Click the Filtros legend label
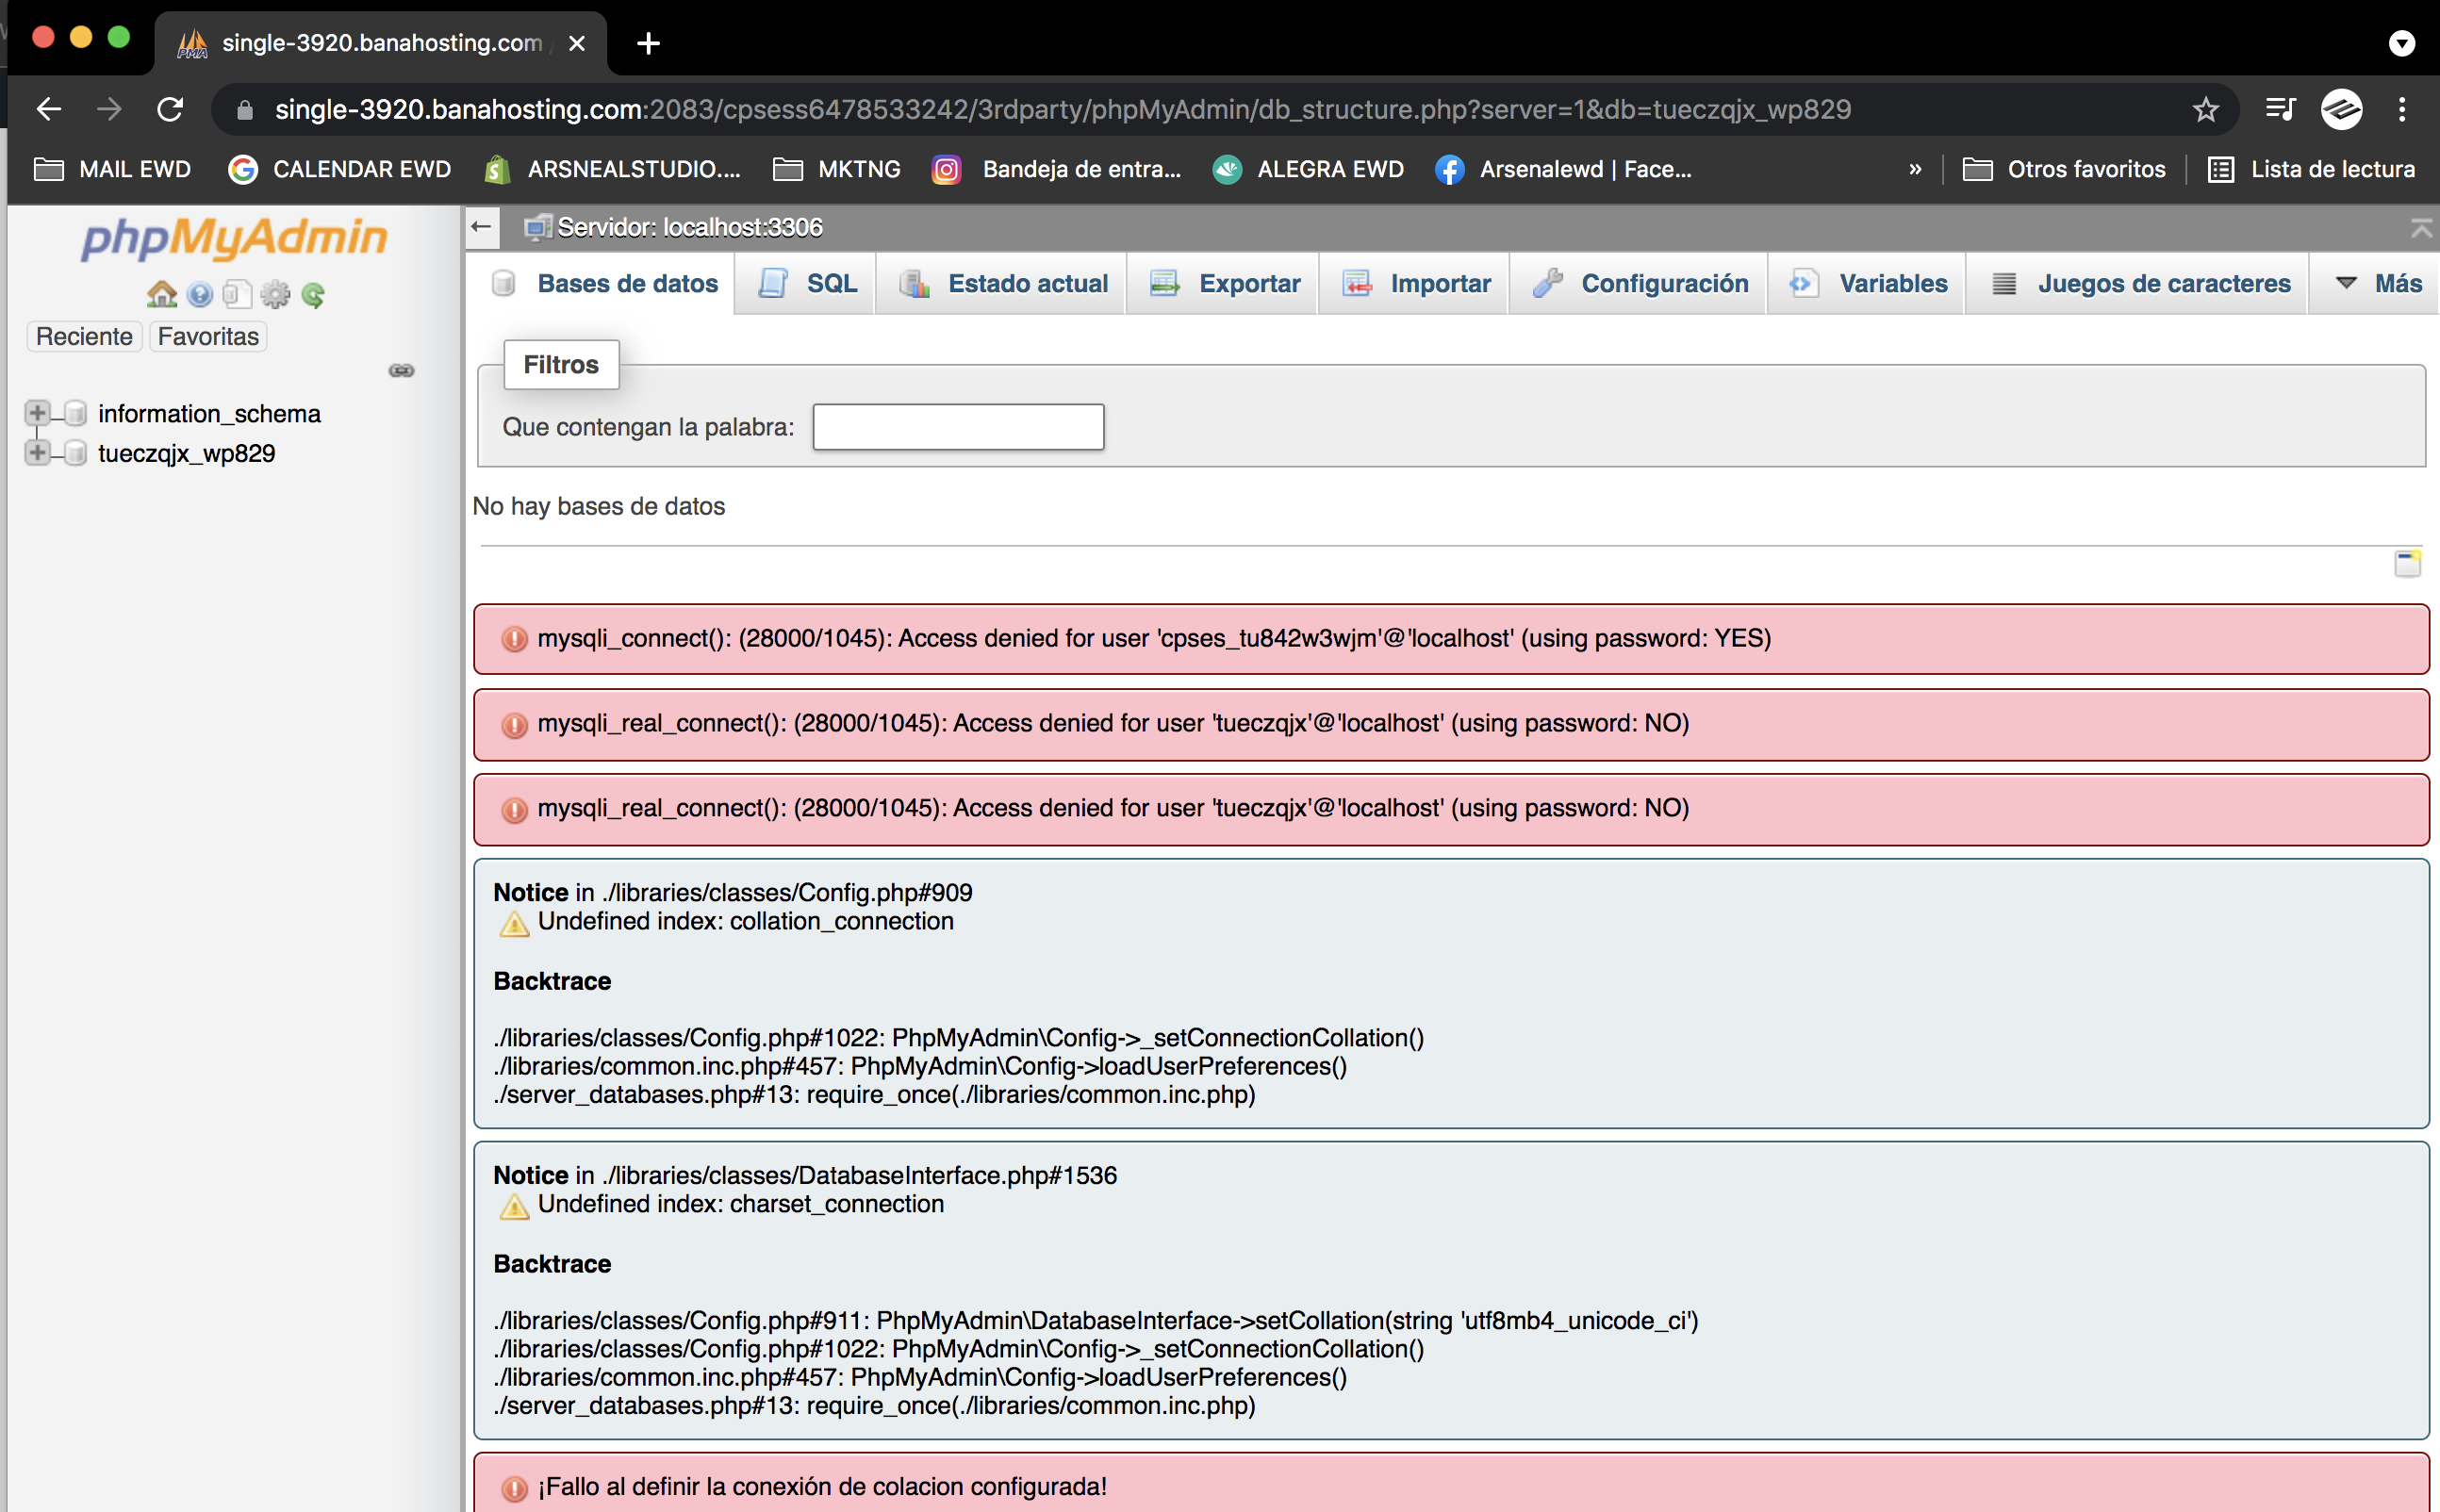This screenshot has height=1512, width=2440. point(561,365)
